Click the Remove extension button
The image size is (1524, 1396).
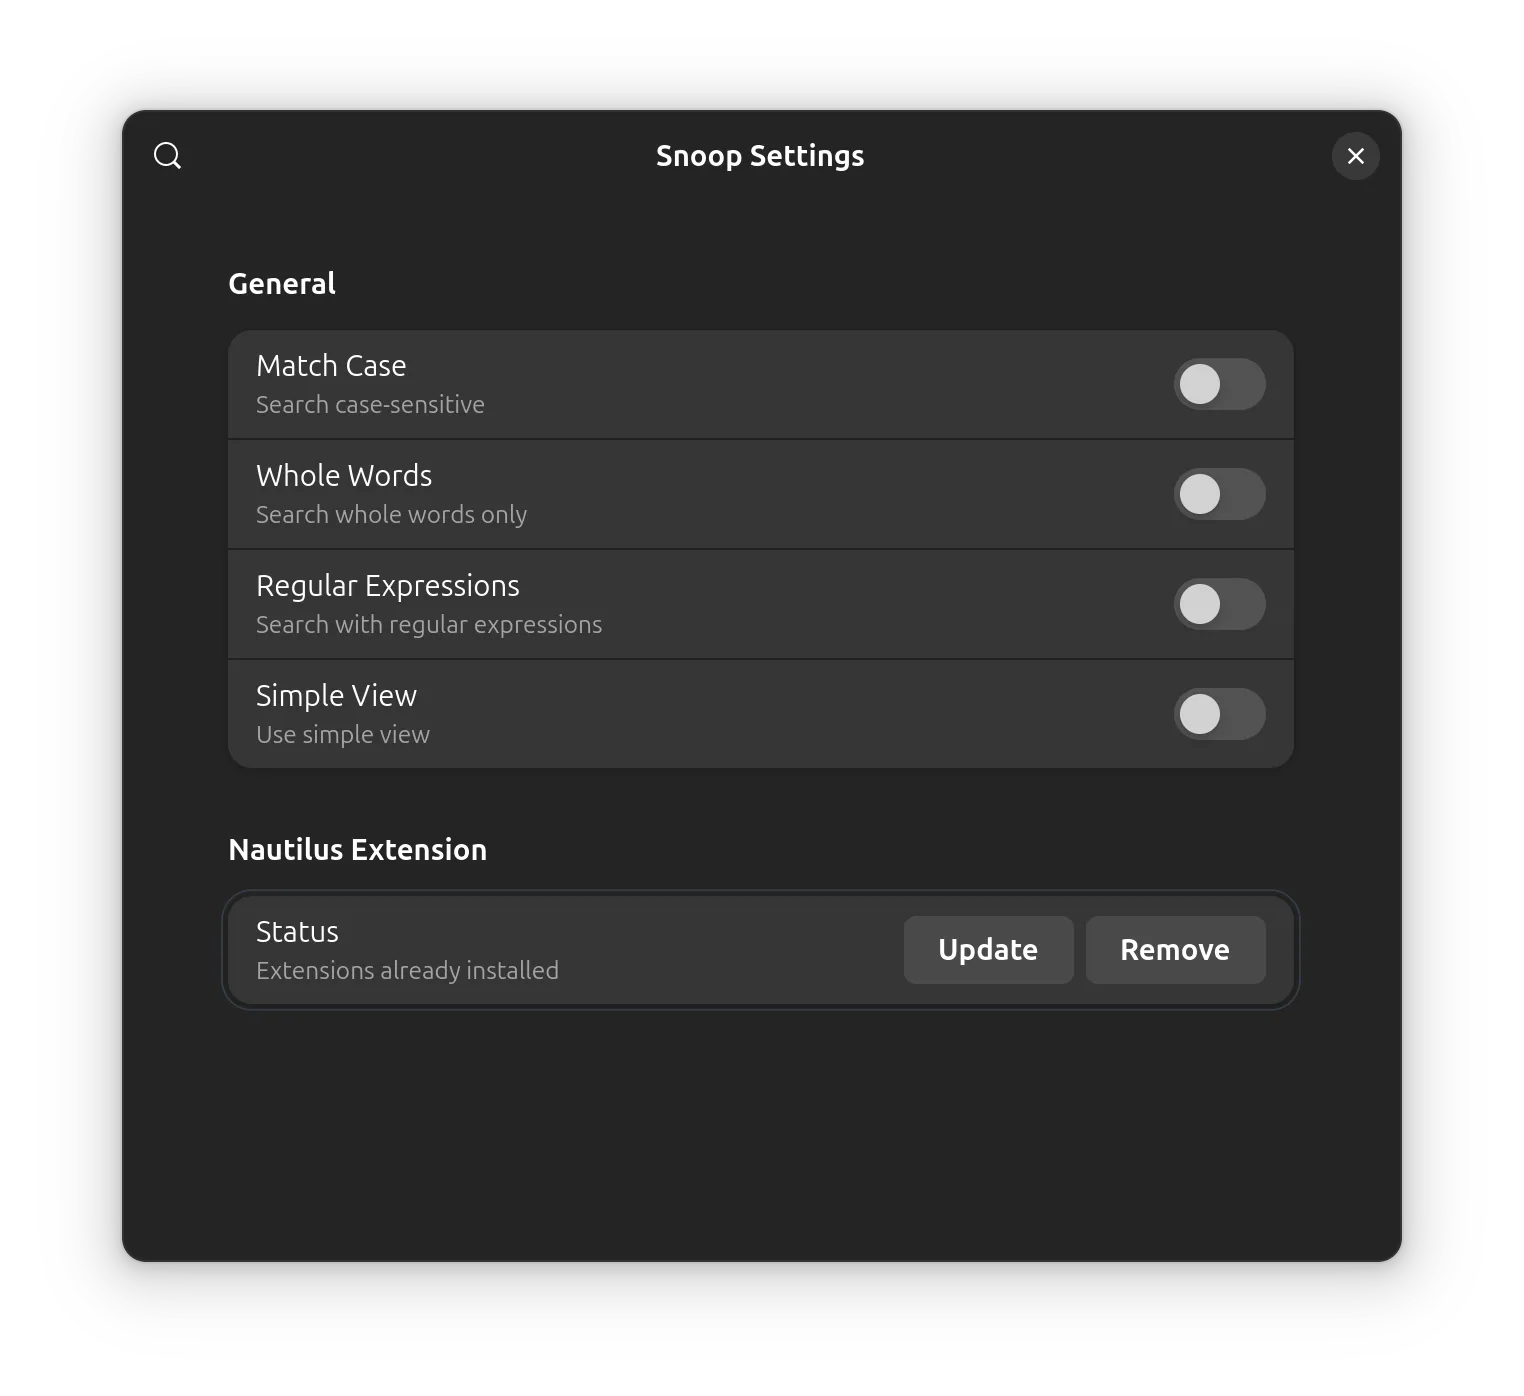1174,950
